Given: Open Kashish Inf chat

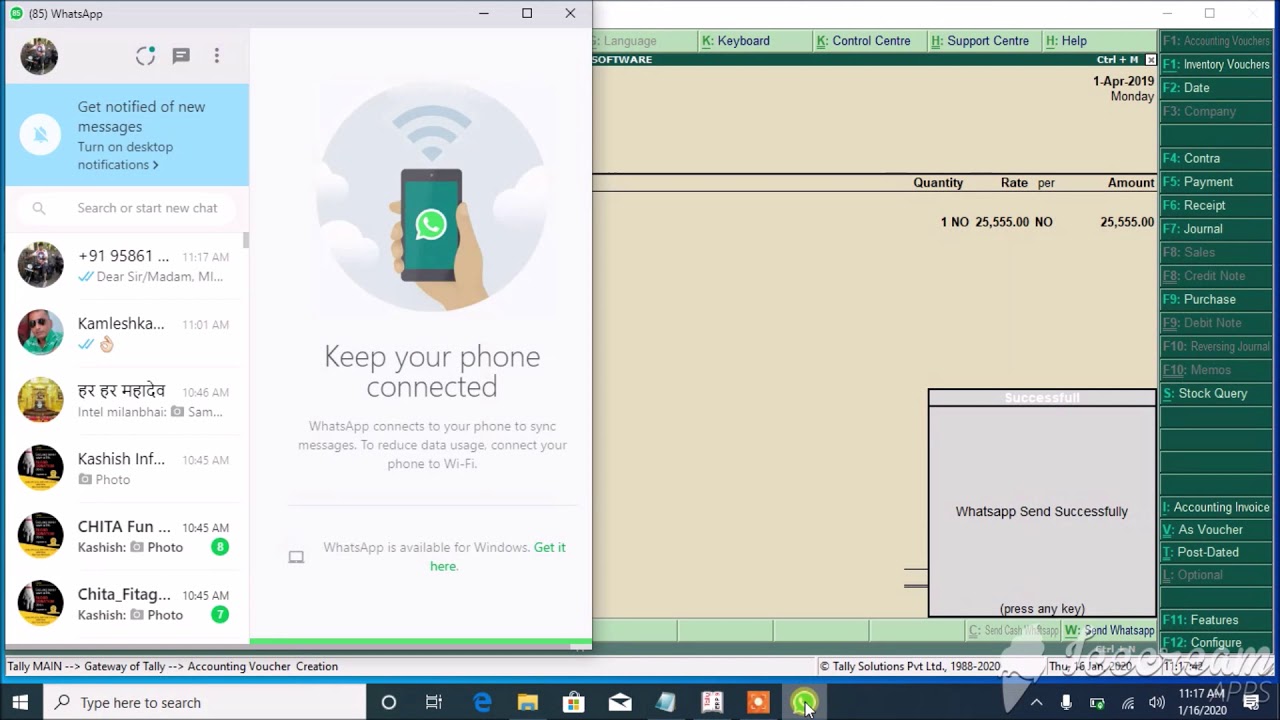Looking at the screenshot, I should [125, 468].
